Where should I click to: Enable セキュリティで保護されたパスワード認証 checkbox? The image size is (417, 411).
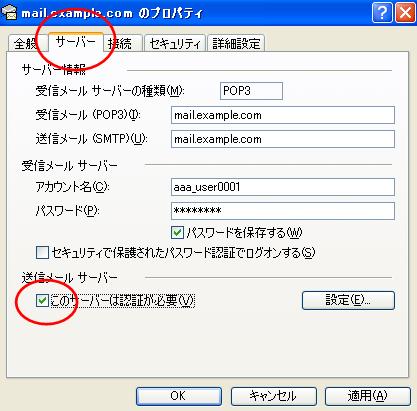coord(42,253)
